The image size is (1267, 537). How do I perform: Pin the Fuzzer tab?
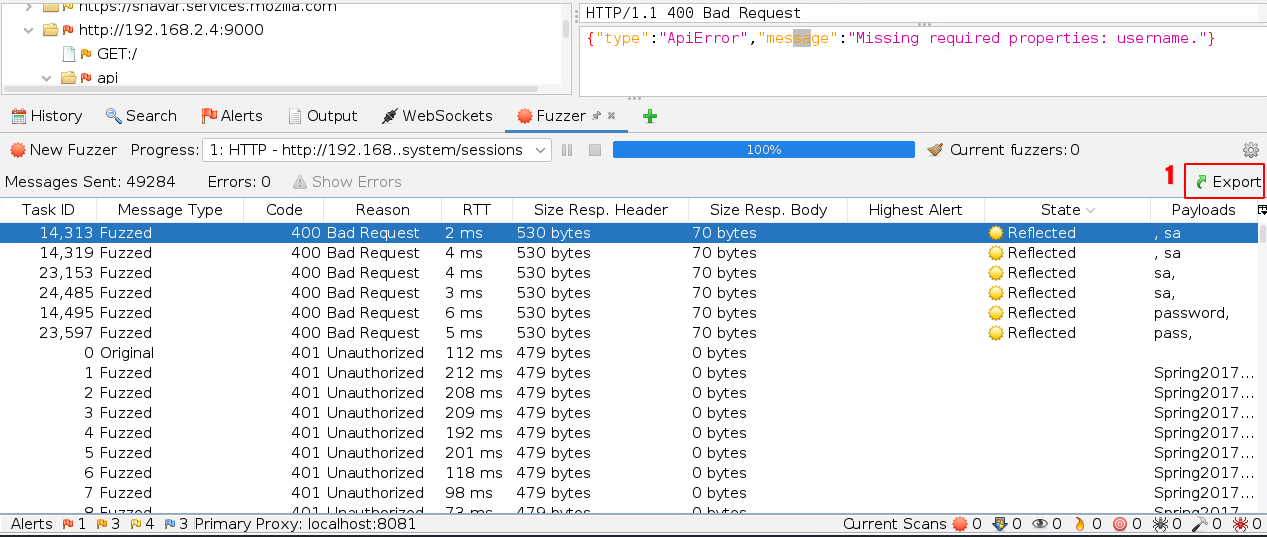tap(597, 116)
